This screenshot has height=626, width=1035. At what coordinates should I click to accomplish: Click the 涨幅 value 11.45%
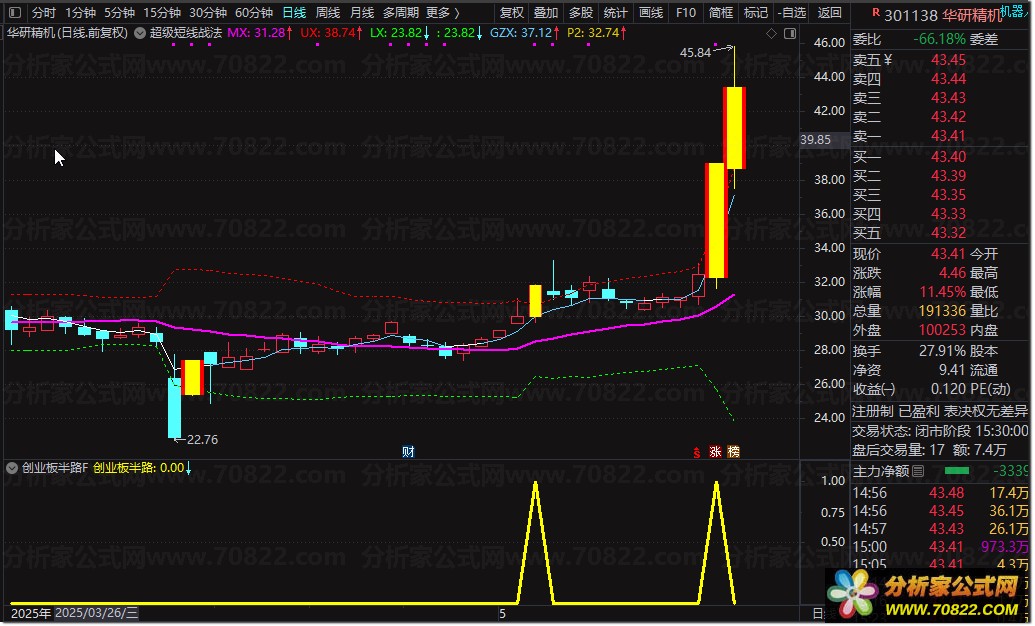(942, 292)
